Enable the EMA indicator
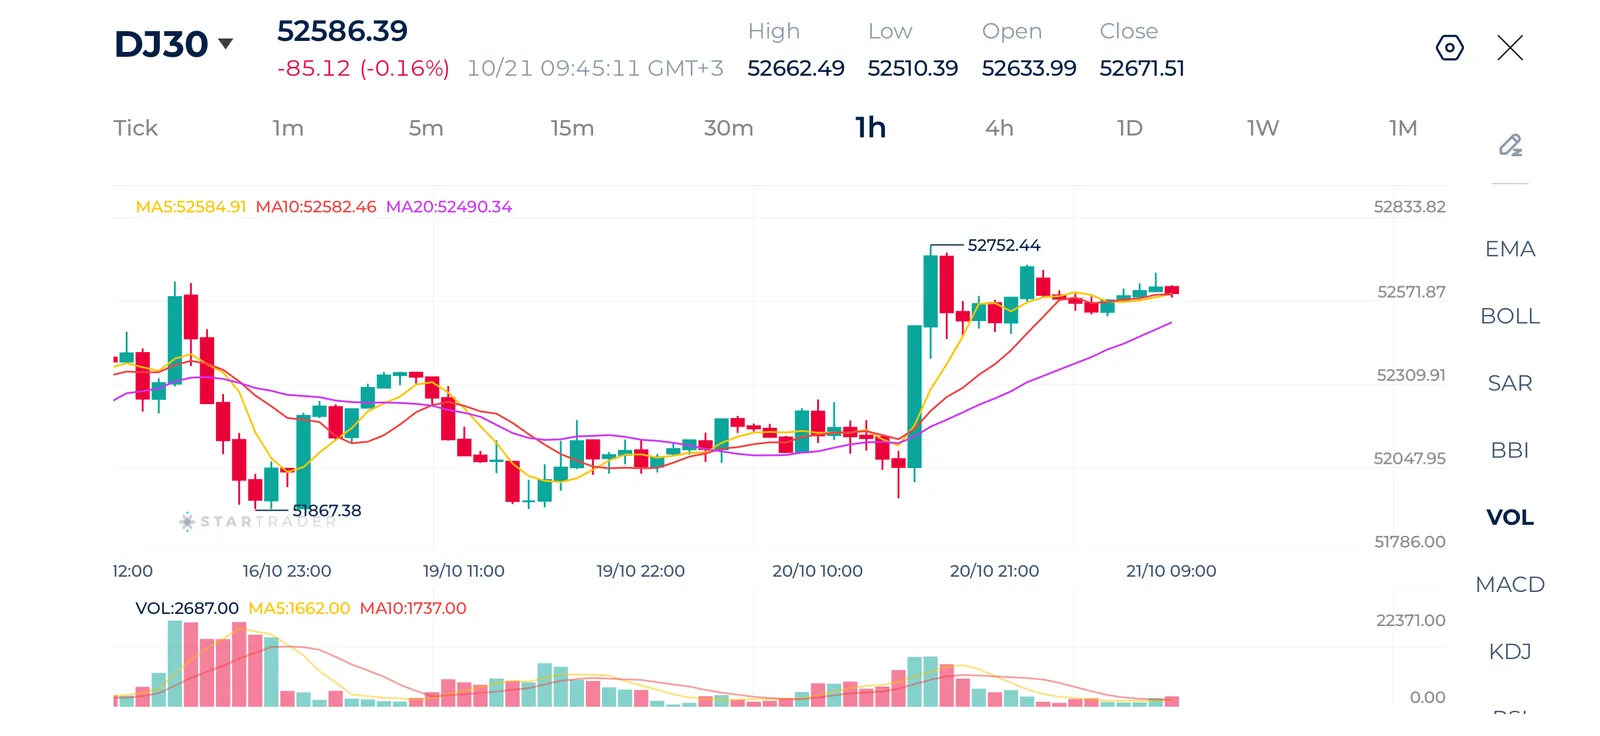Screen dimensions: 1600x736 point(1510,249)
